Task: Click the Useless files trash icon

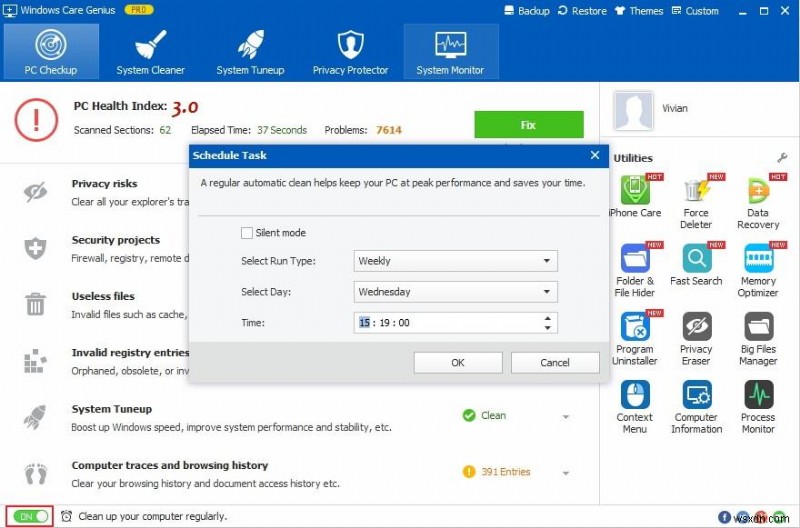Action: coord(35,304)
